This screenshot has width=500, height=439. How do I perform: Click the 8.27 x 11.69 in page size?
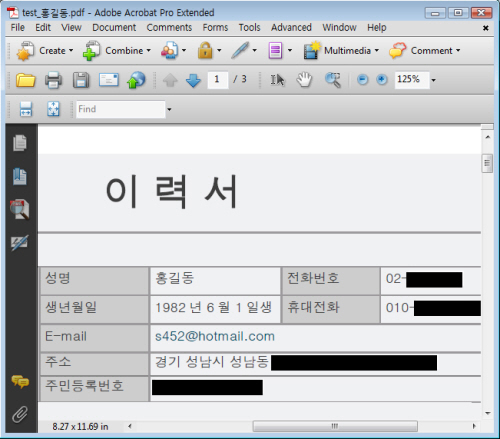coord(80,426)
